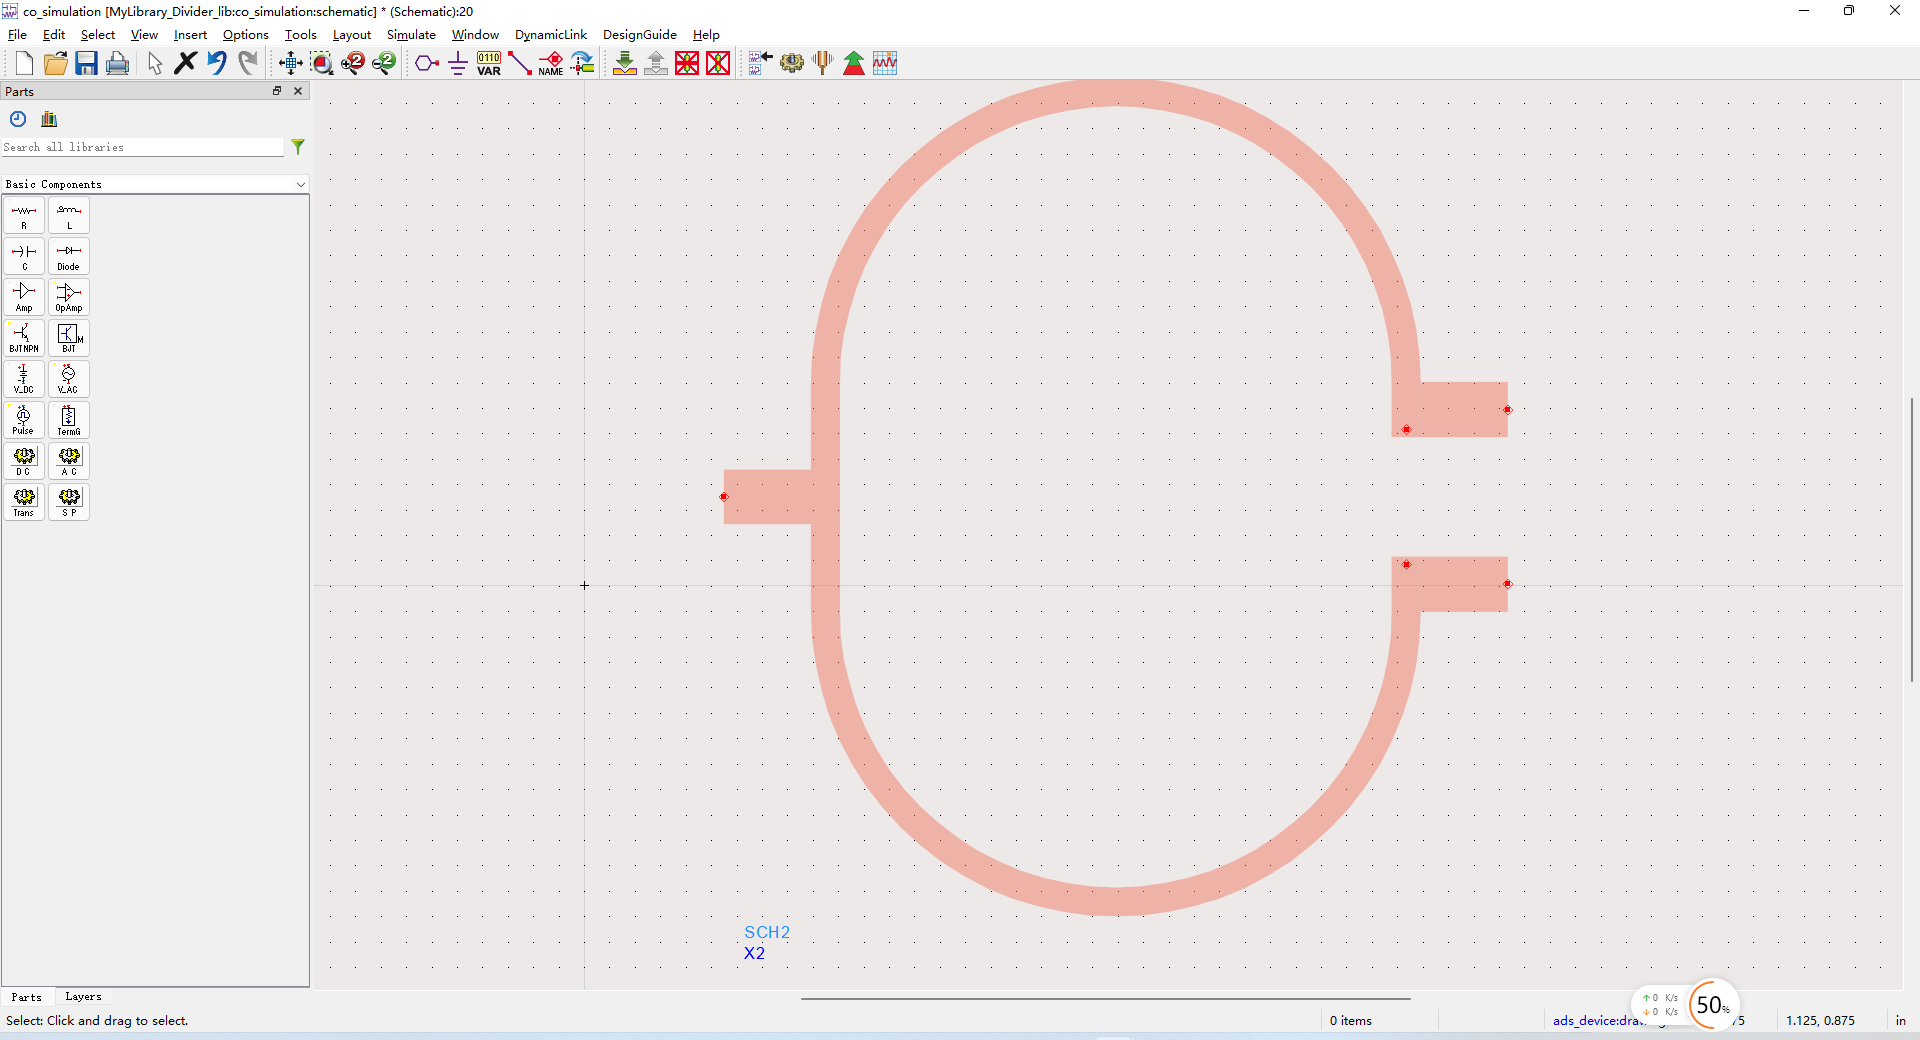The width and height of the screenshot is (1920, 1040).
Task: Zoom out by two in toolbar
Action: click(x=383, y=63)
